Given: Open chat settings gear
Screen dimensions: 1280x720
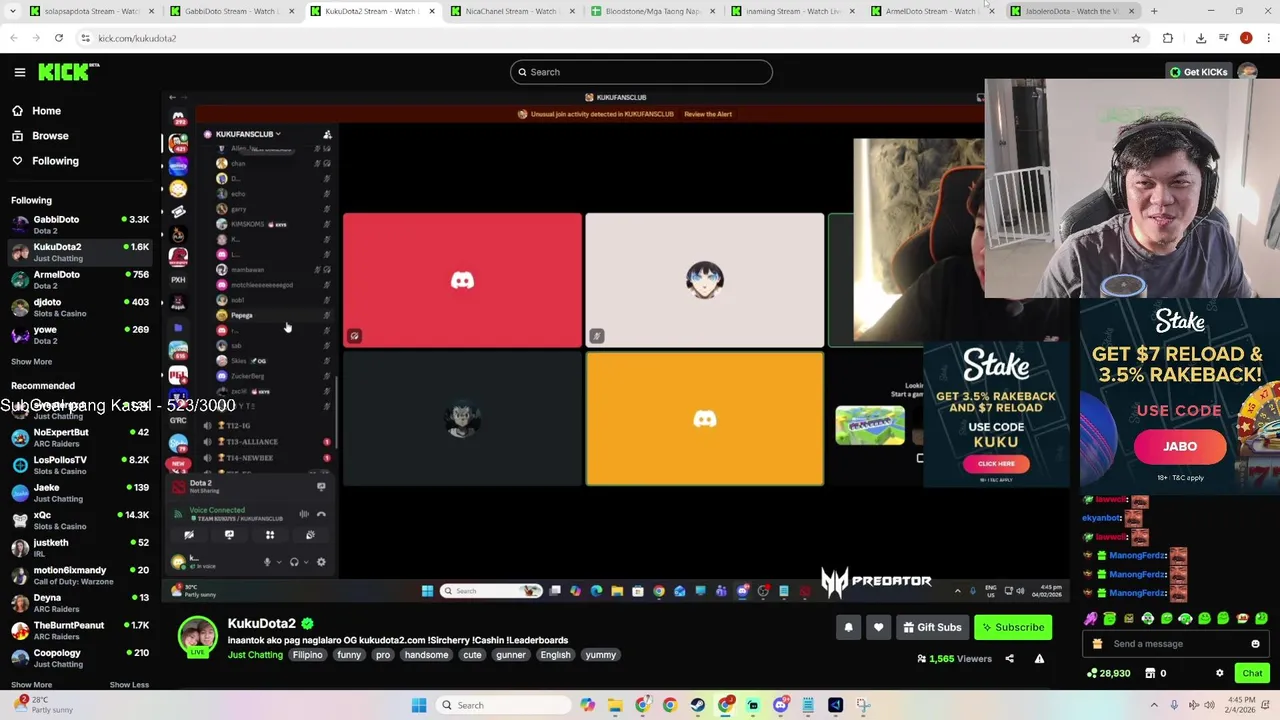Looking at the screenshot, I should 1219,673.
